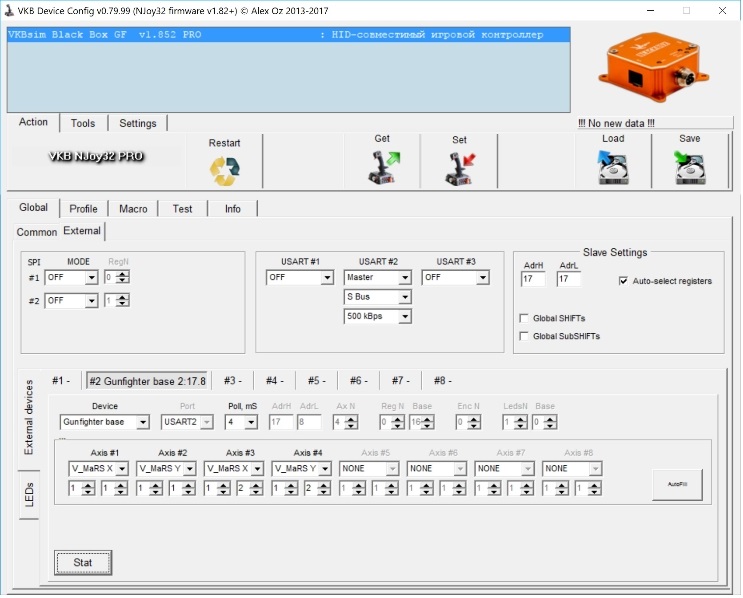The image size is (743, 598).
Task: Select the VKBsim Black Box device row
Action: 289,35
